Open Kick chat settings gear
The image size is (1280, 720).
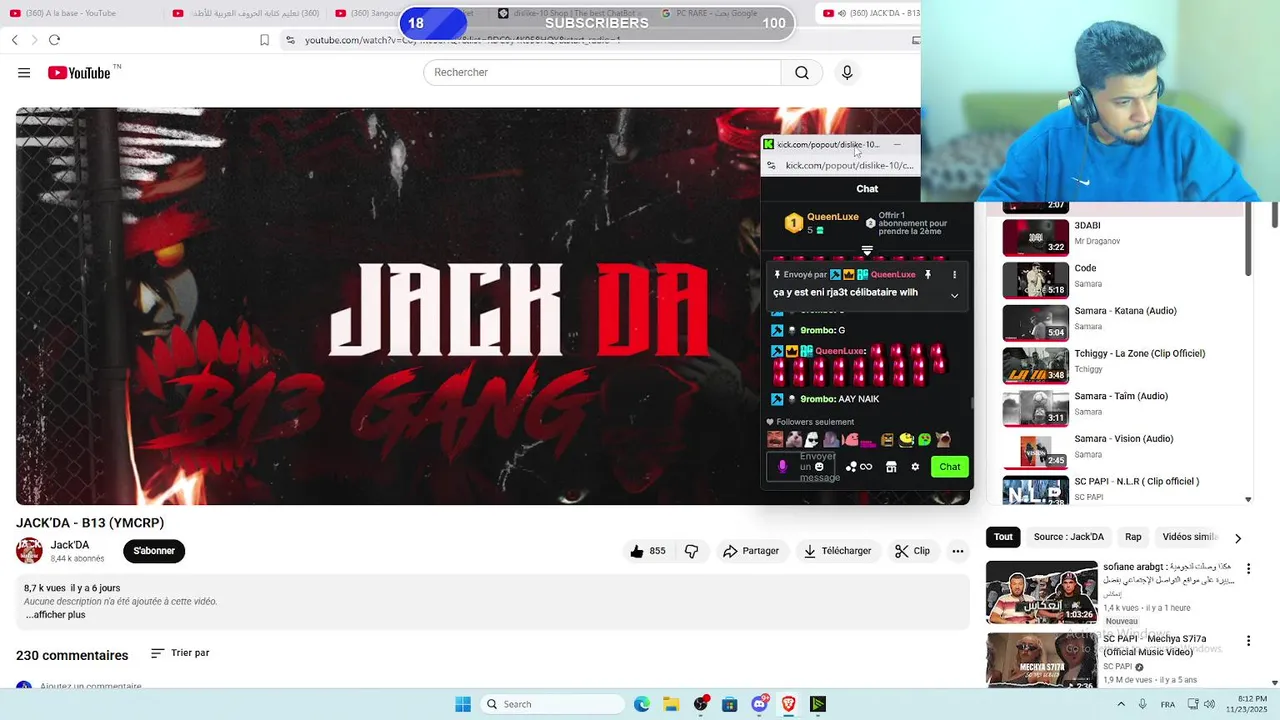[x=915, y=467]
